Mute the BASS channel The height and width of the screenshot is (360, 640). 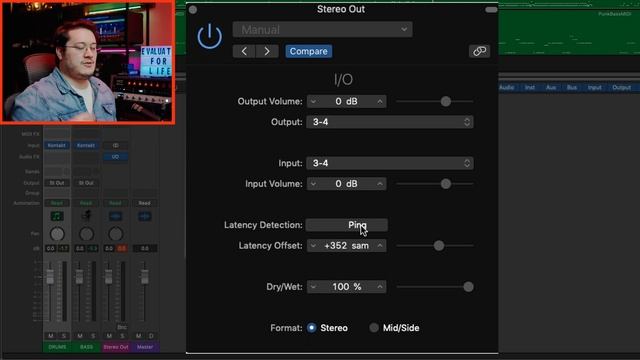pyautogui.click(x=80, y=336)
